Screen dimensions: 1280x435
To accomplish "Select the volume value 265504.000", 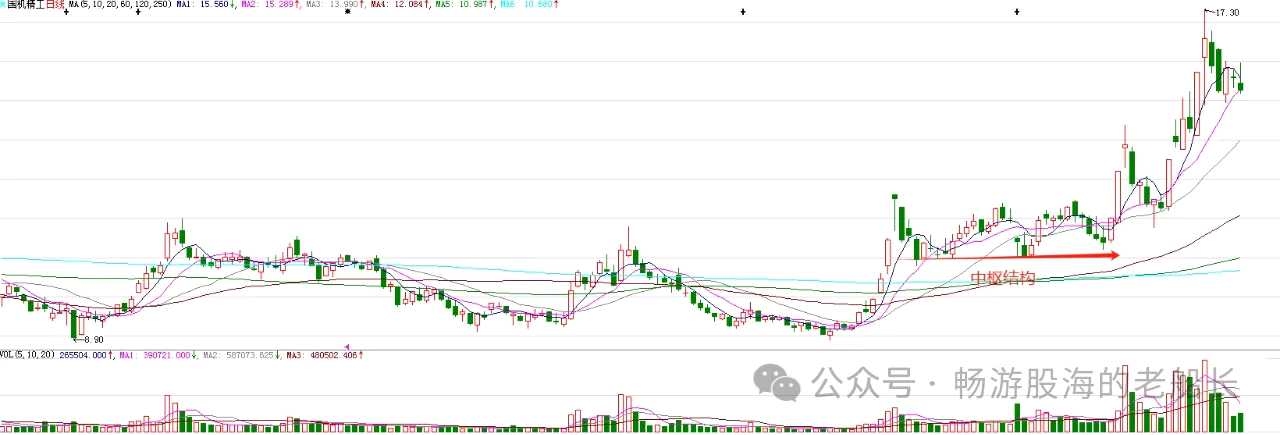I will tap(85, 354).
